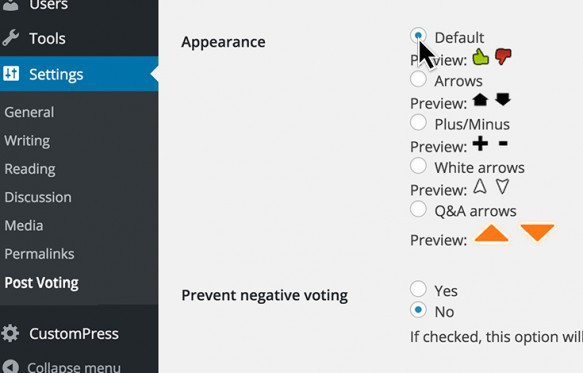
Task: Open the Permalinks settings submenu
Action: point(39,254)
